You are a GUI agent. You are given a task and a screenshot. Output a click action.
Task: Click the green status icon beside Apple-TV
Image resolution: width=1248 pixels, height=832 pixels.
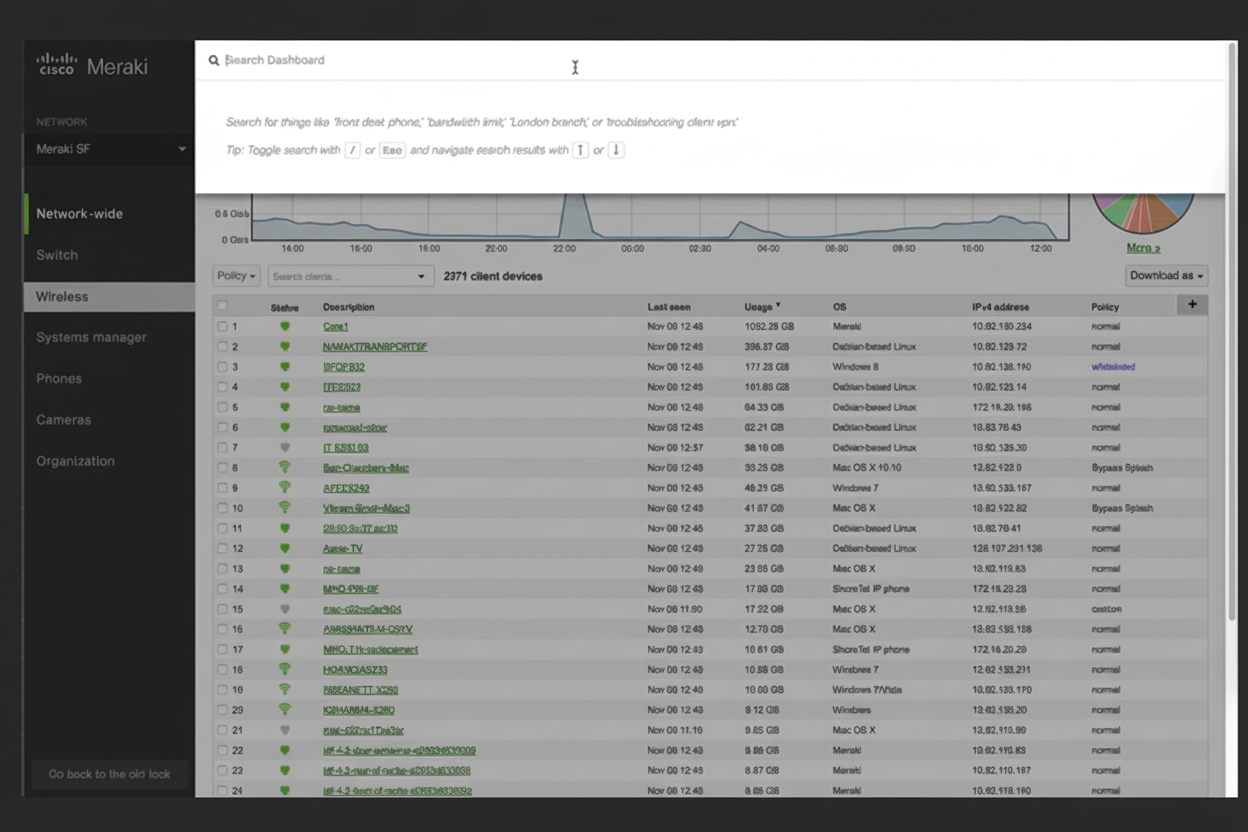(x=285, y=548)
